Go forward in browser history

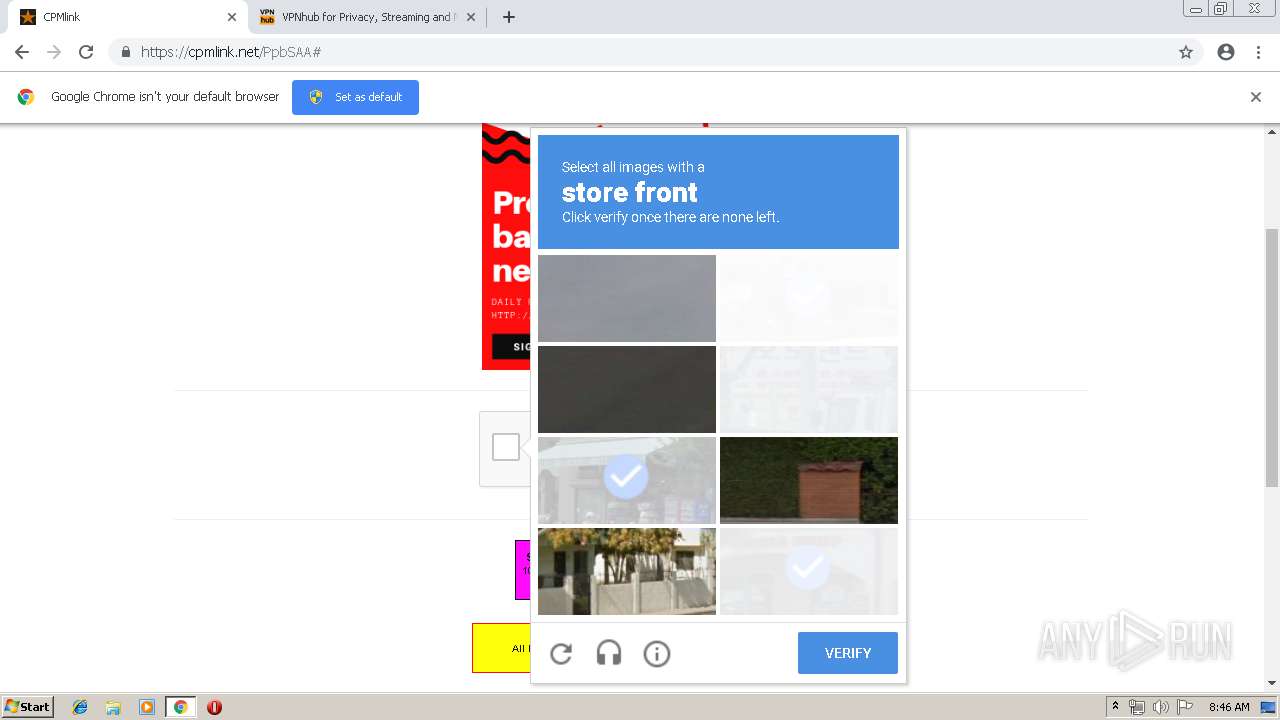[54, 52]
